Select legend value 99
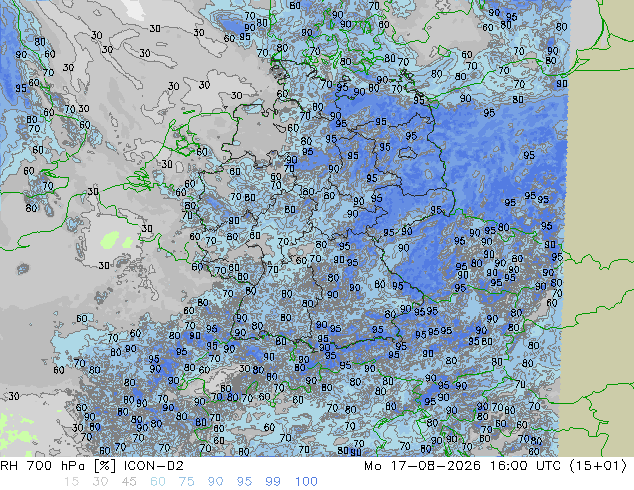The image size is (634, 490). [x=273, y=482]
